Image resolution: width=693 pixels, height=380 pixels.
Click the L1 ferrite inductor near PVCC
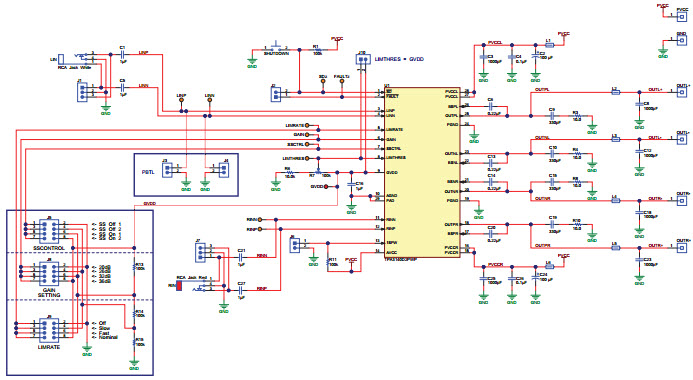click(549, 45)
